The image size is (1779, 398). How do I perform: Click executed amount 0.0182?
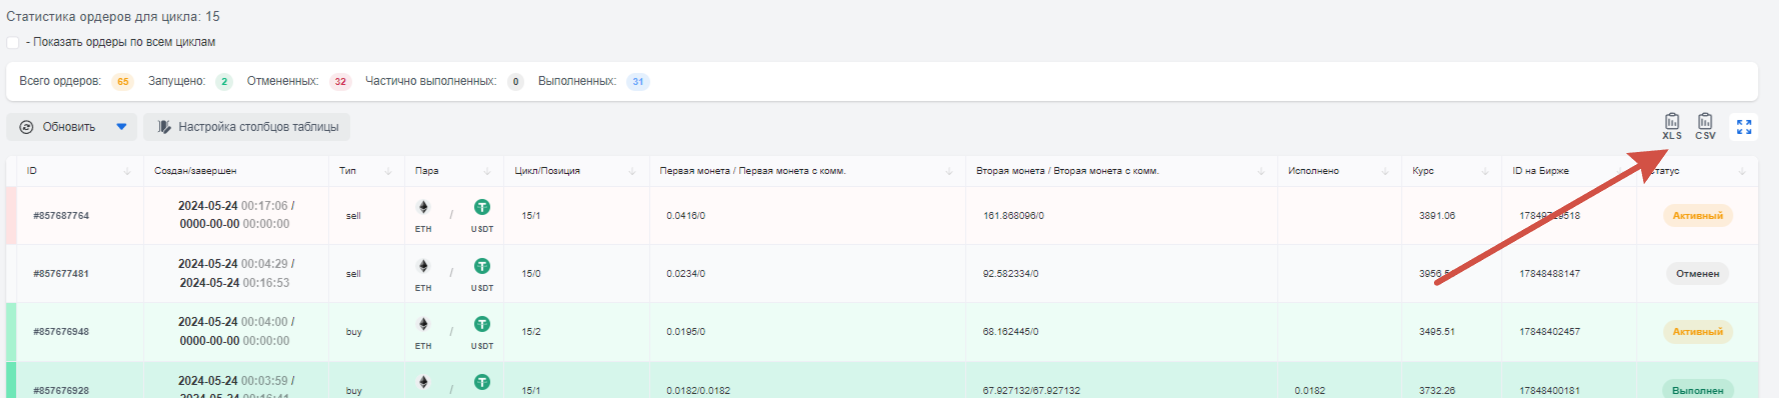pyautogui.click(x=1309, y=391)
